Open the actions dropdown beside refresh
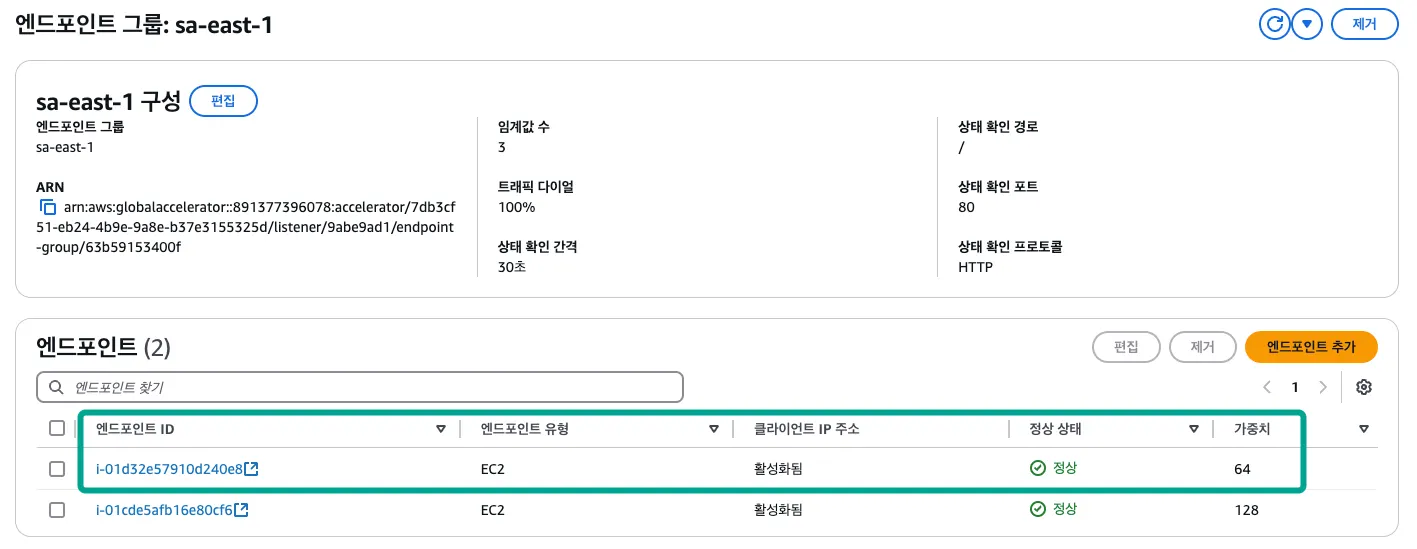The width and height of the screenshot is (1417, 549). pyautogui.click(x=1307, y=24)
